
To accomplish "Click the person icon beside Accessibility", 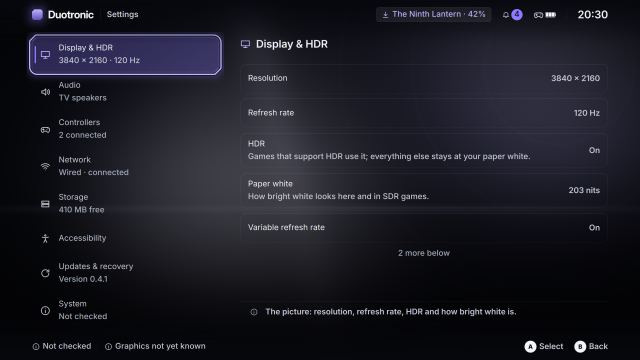I will point(45,238).
